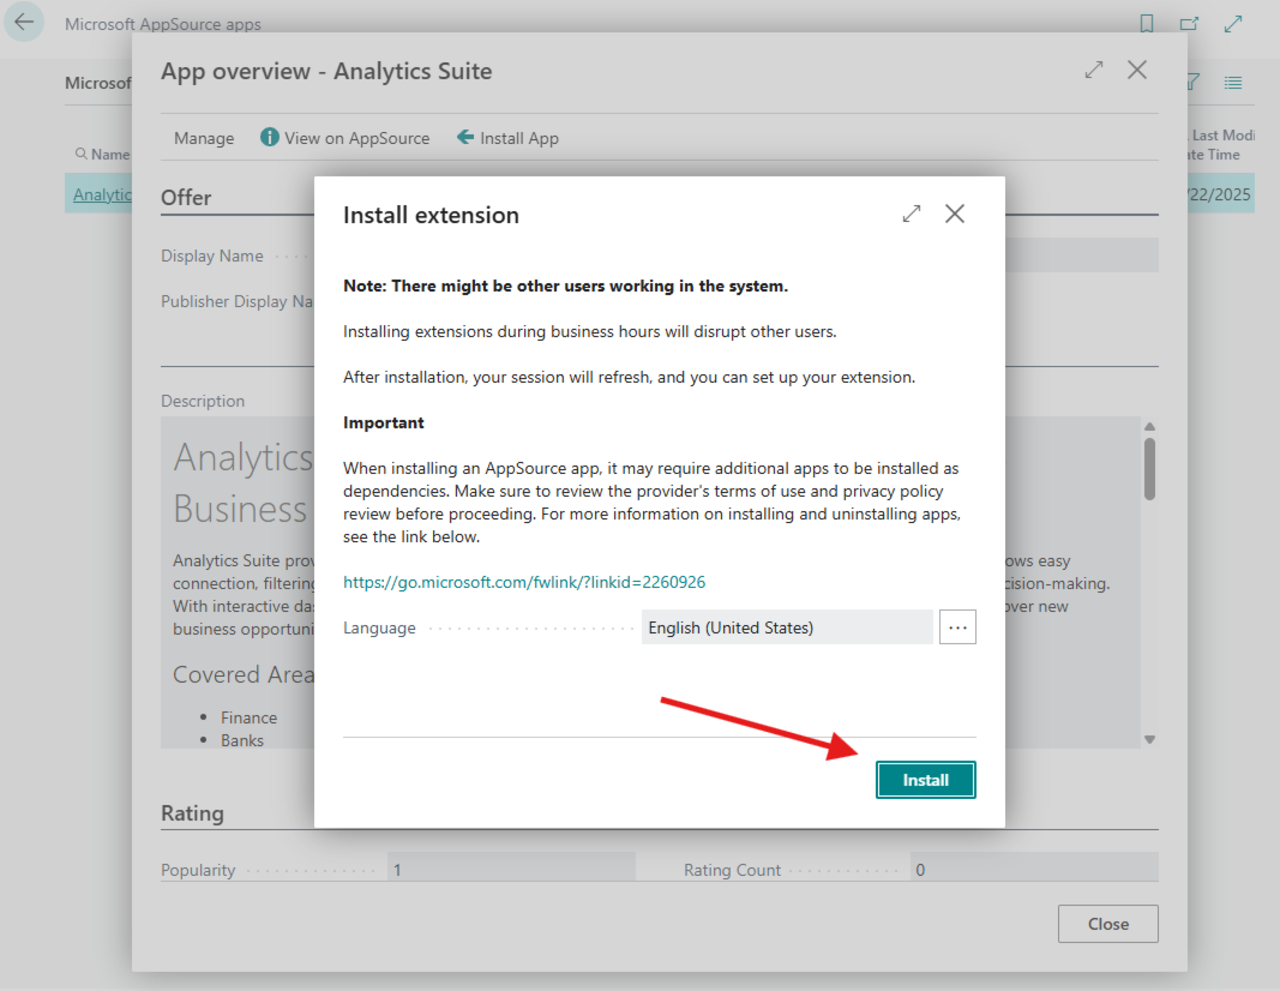Open the choose list layout icon
The width and height of the screenshot is (1280, 991).
tap(1233, 83)
